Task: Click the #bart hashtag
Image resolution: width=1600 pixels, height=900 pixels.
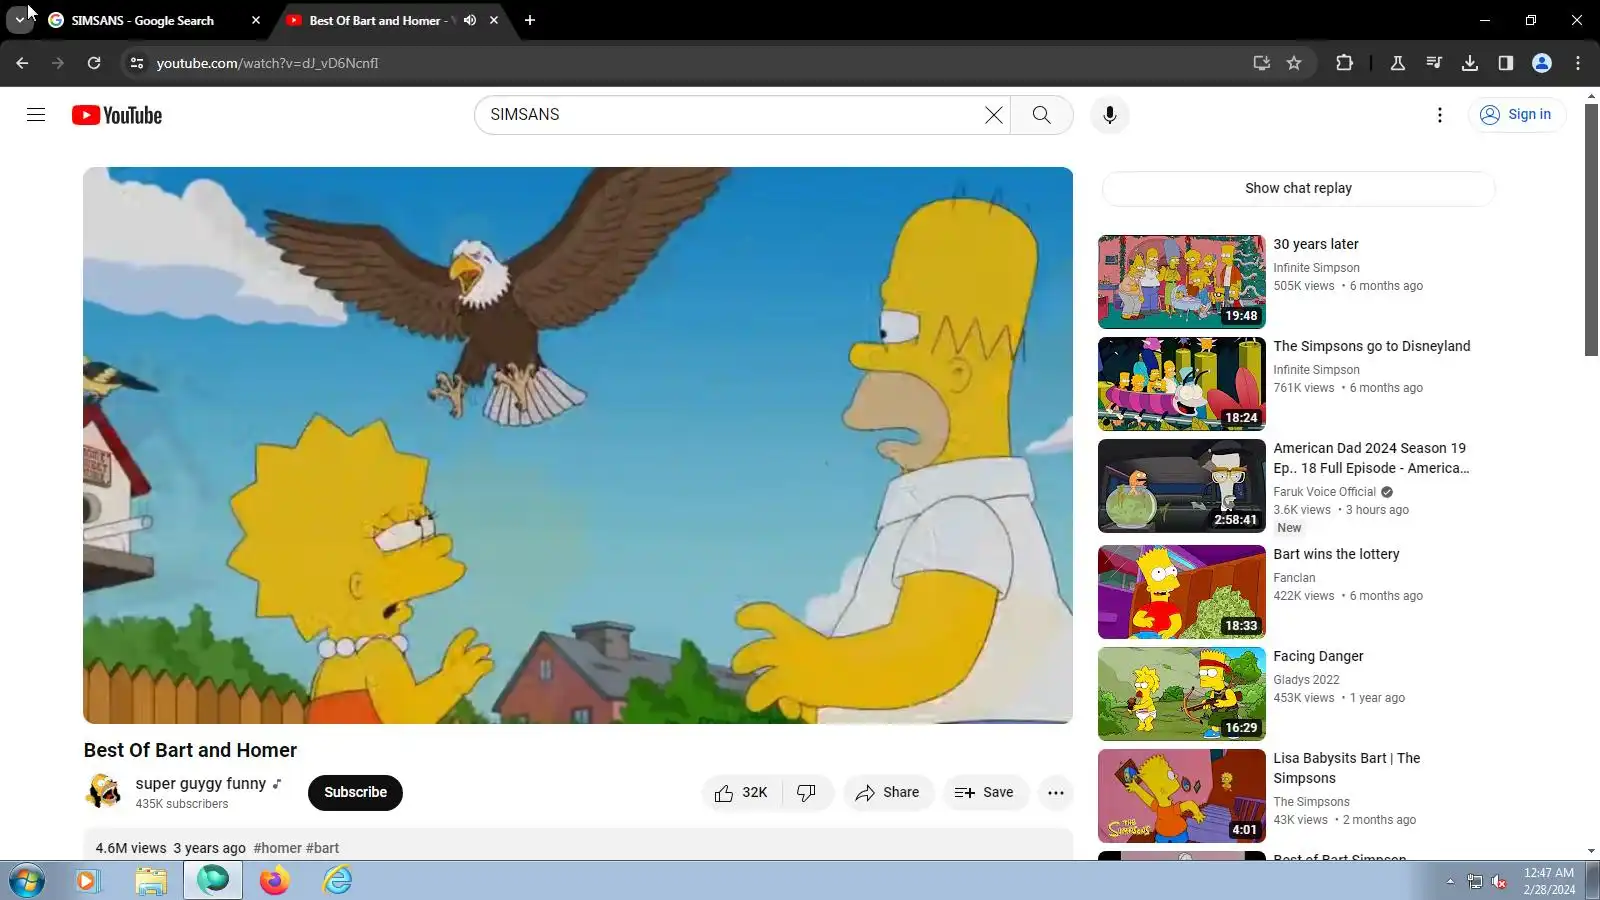Action: coord(322,848)
